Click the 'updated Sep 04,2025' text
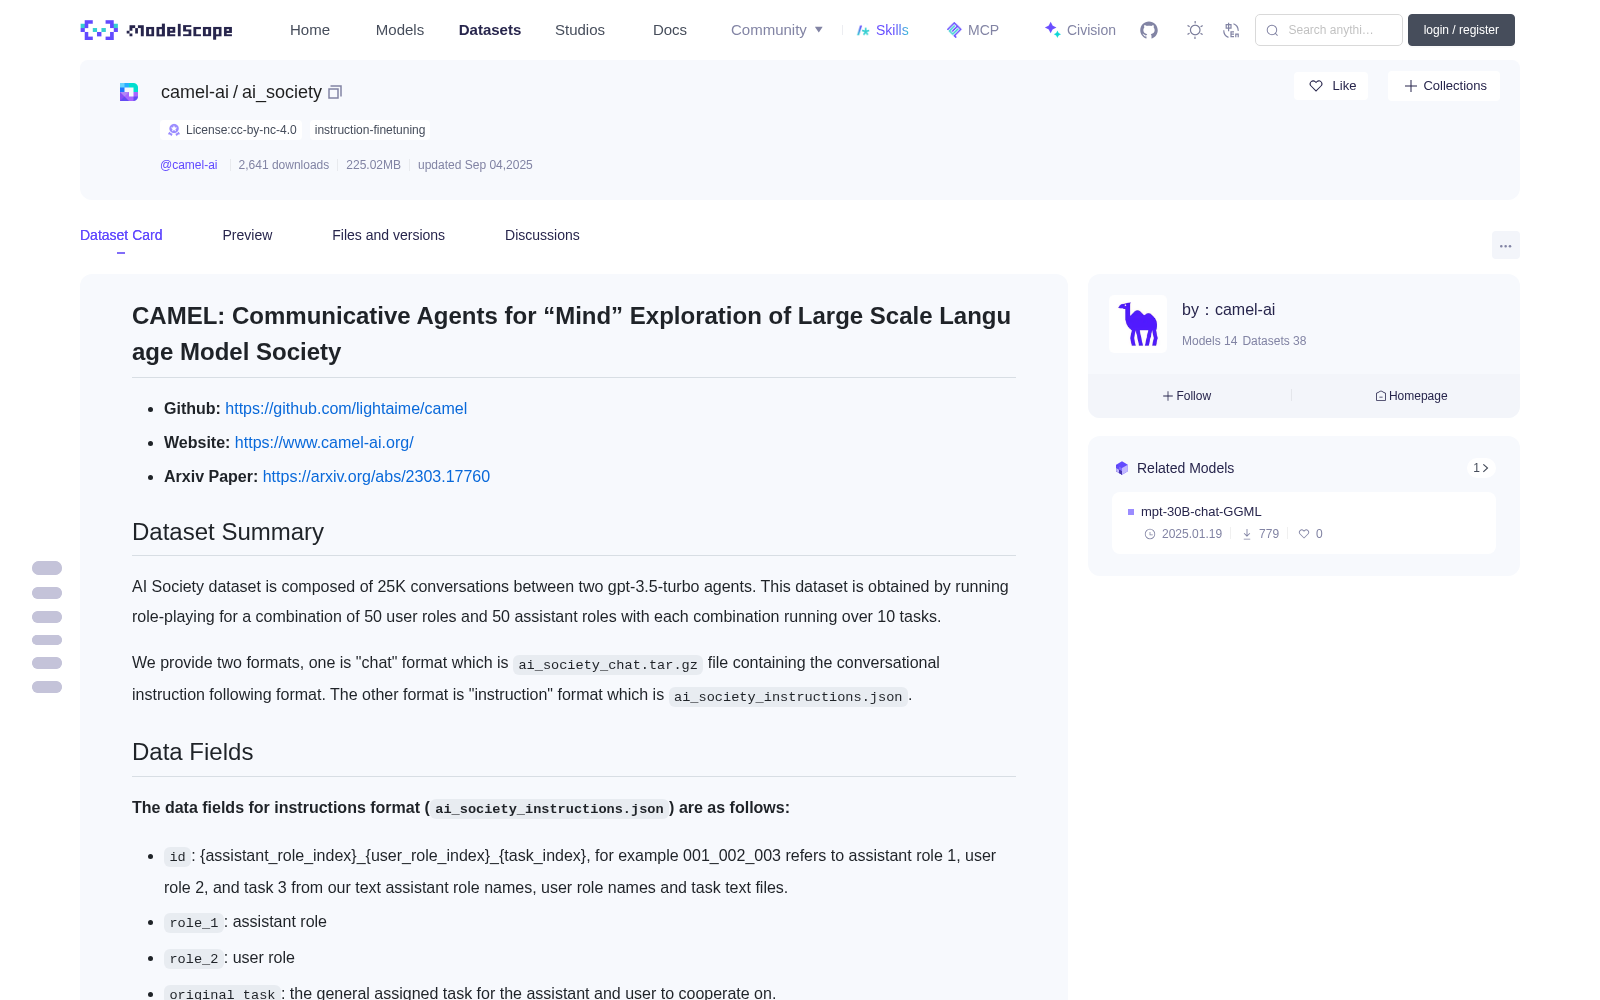Screen dimensions: 1600x1000 [475, 165]
